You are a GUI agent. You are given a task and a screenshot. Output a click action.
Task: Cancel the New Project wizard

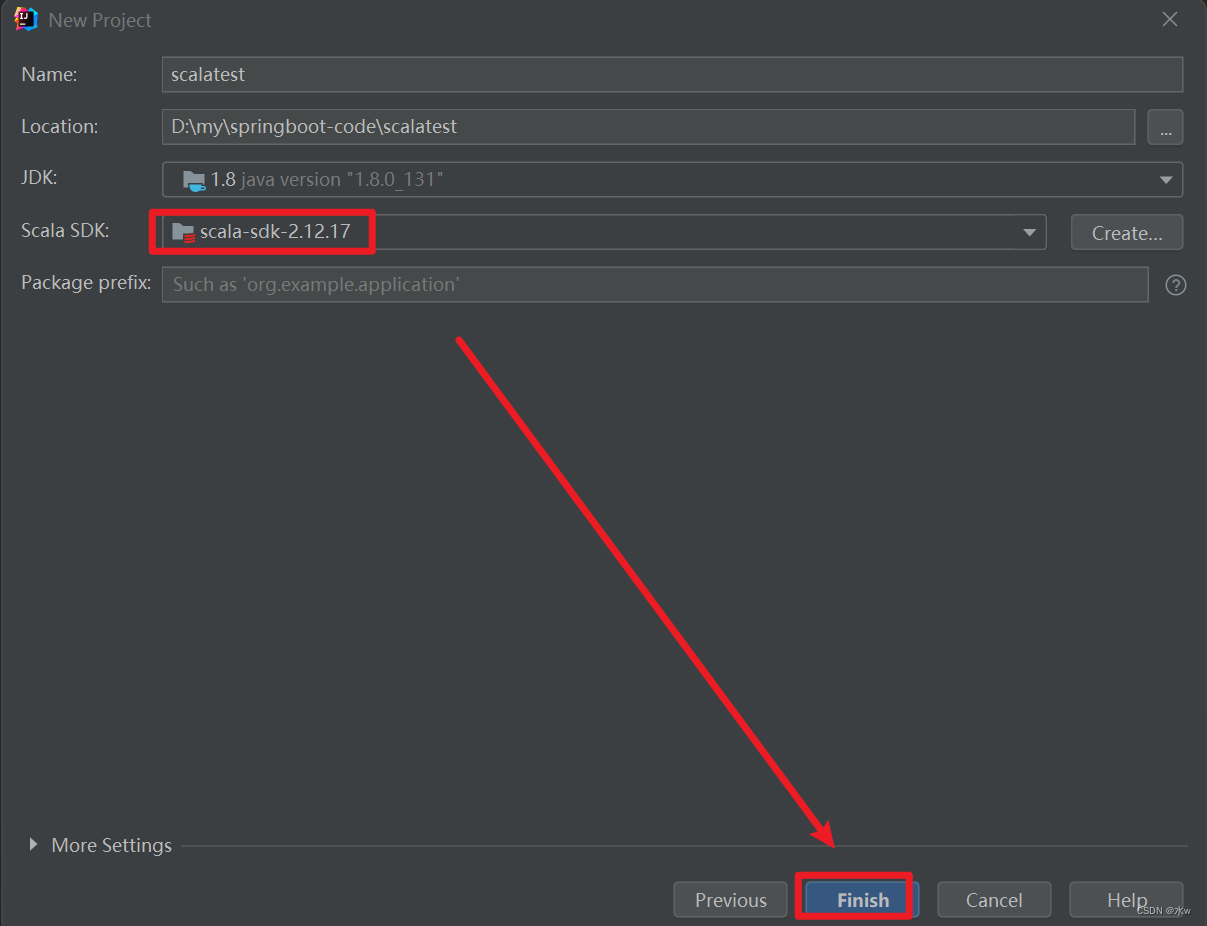[x=994, y=900]
